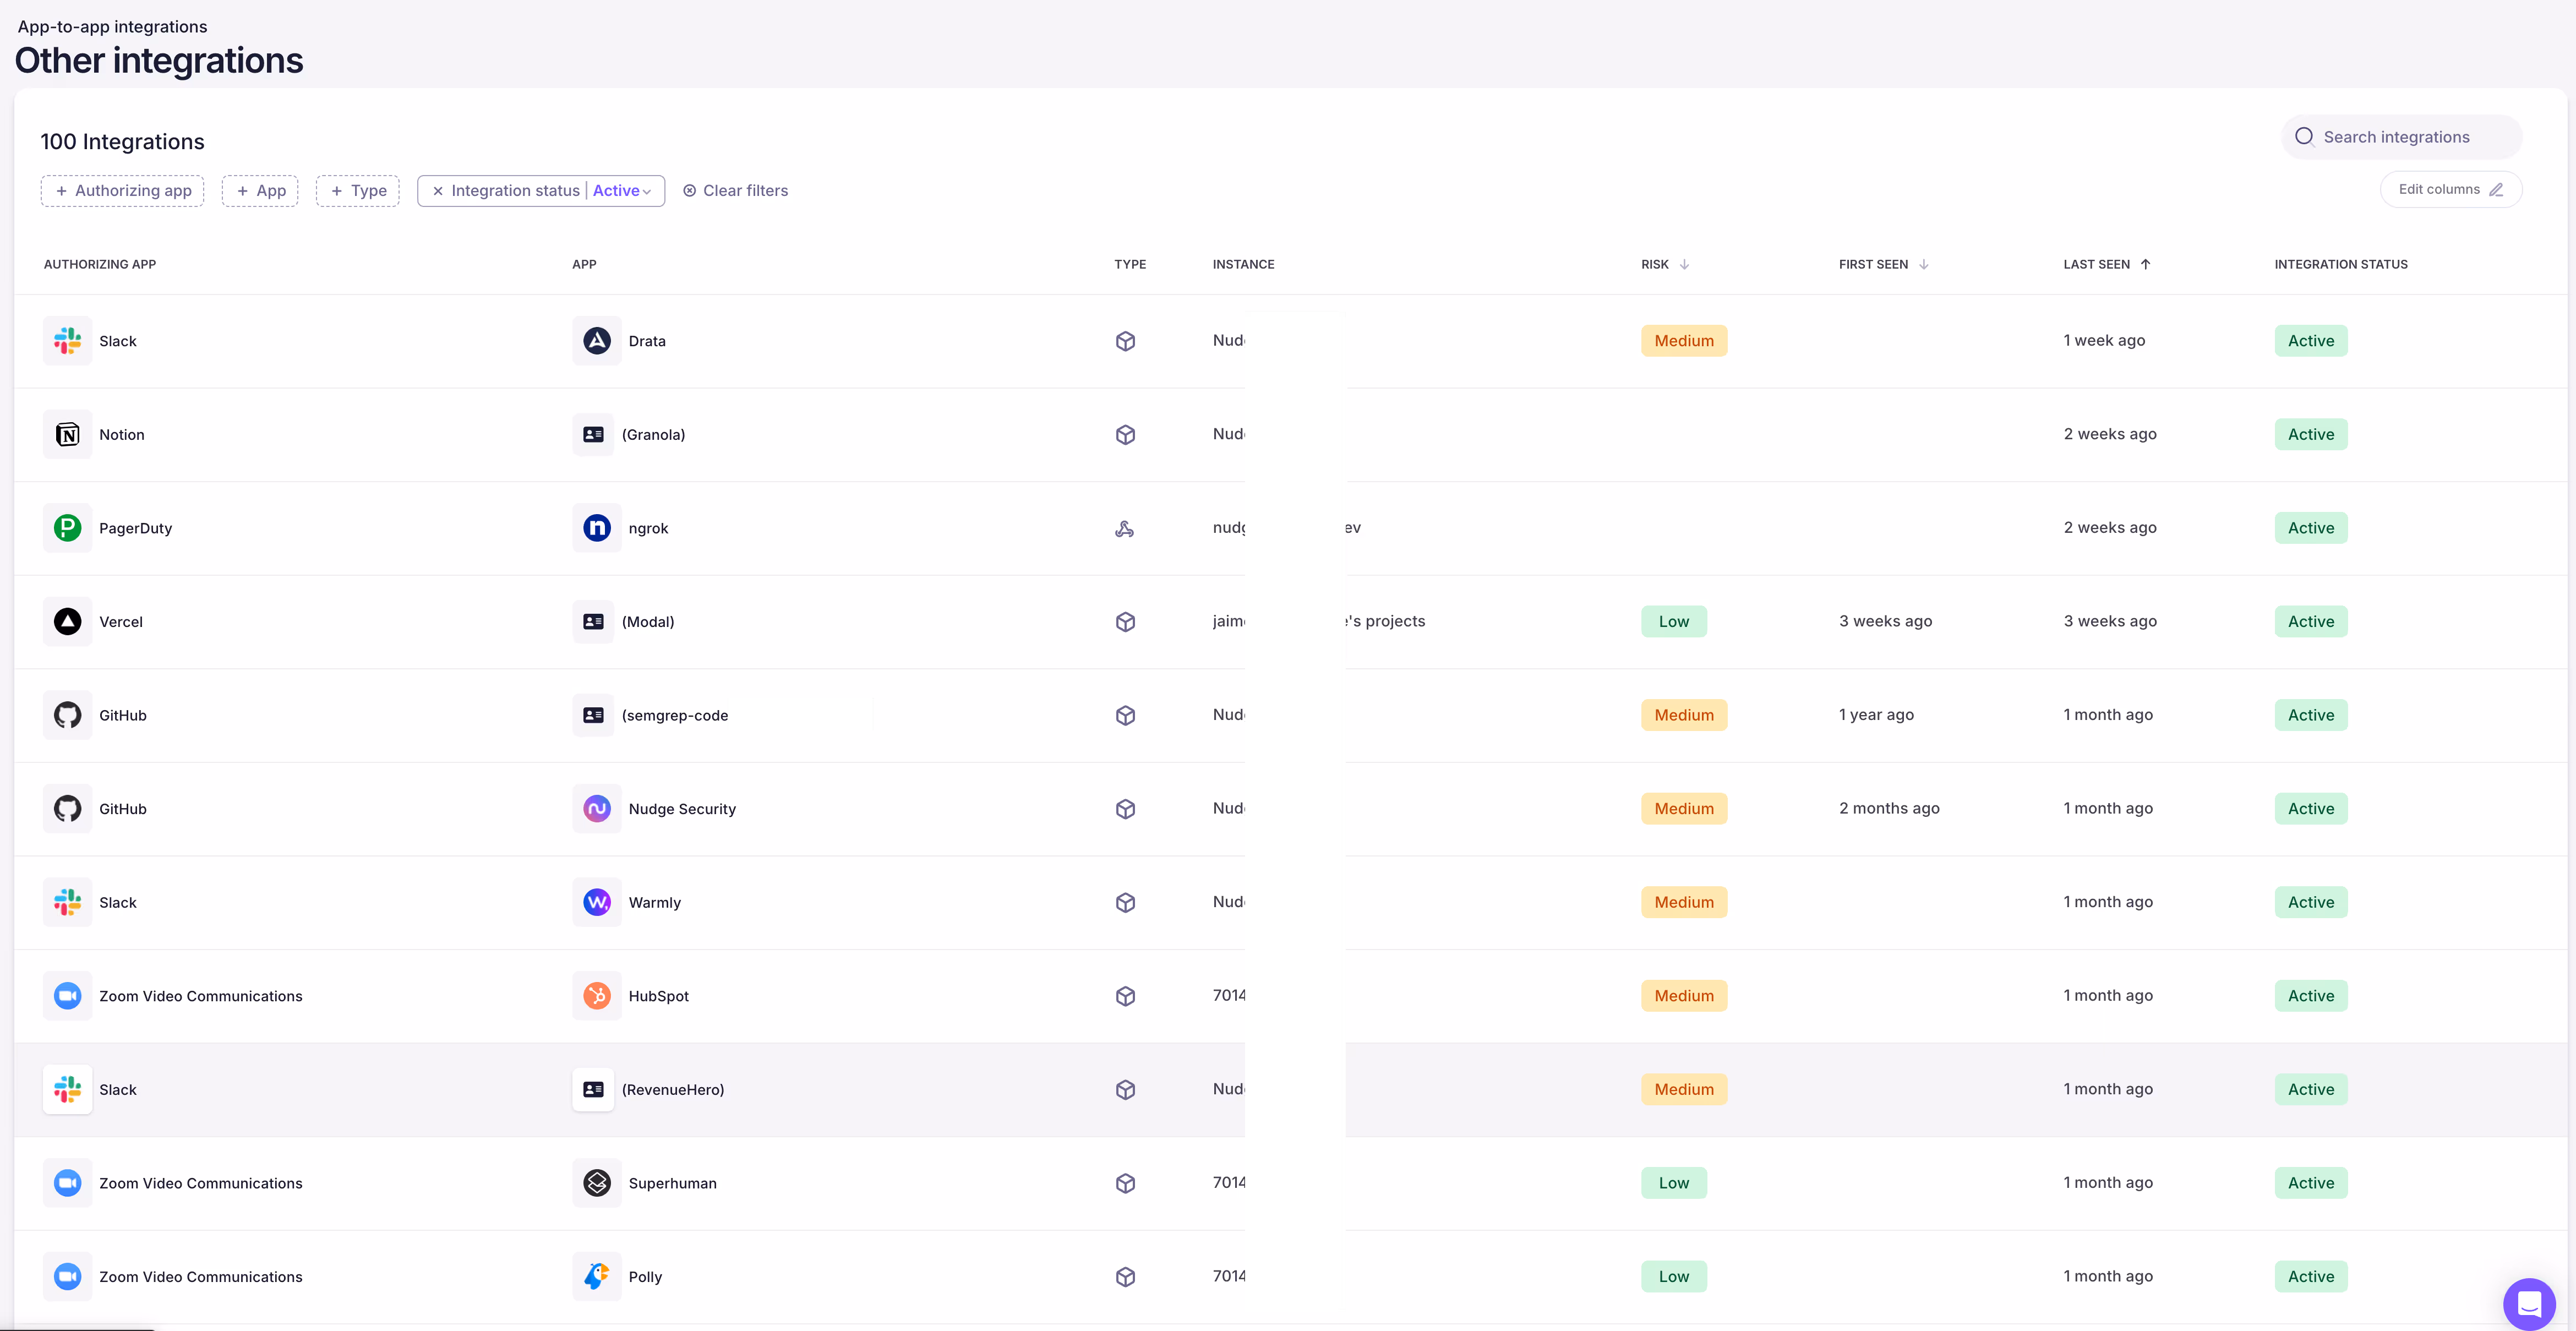Click the '1 week ago' last seen cell
This screenshot has width=2576, height=1331.
2104,341
